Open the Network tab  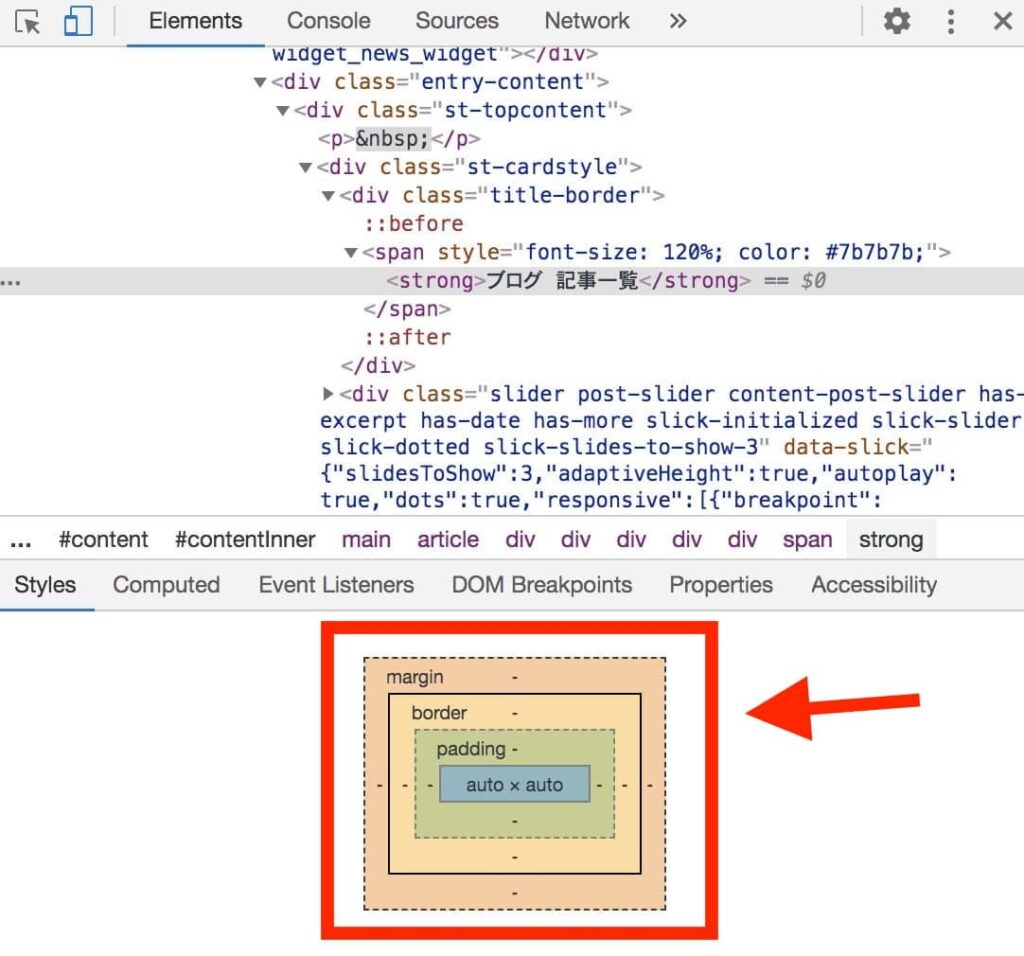tap(587, 21)
